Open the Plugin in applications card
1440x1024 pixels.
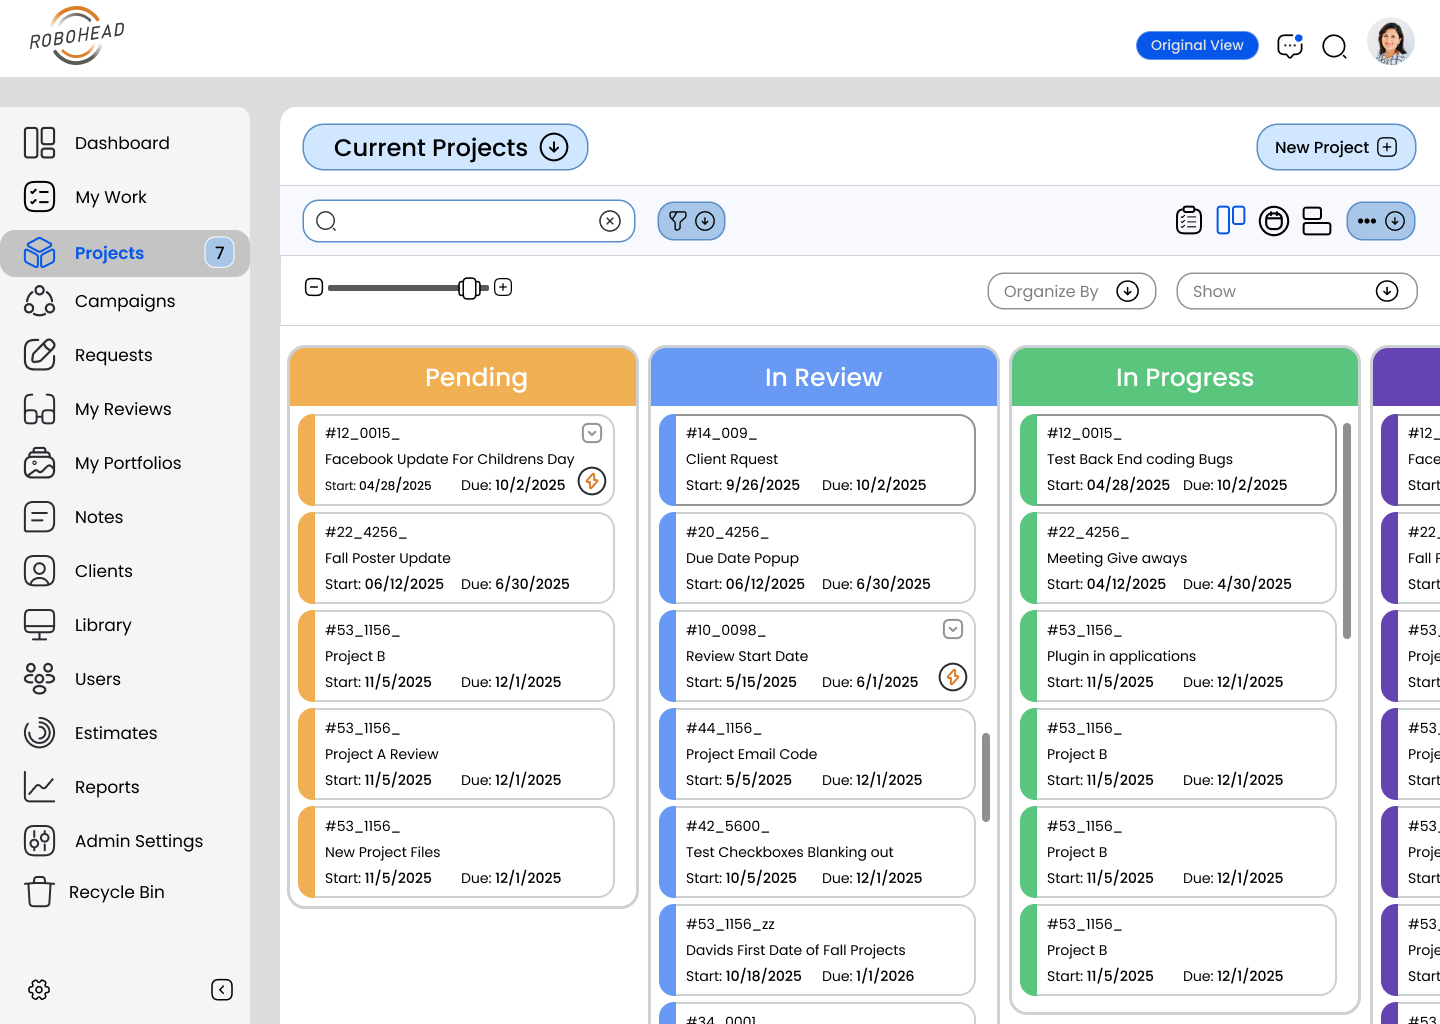pos(1178,656)
